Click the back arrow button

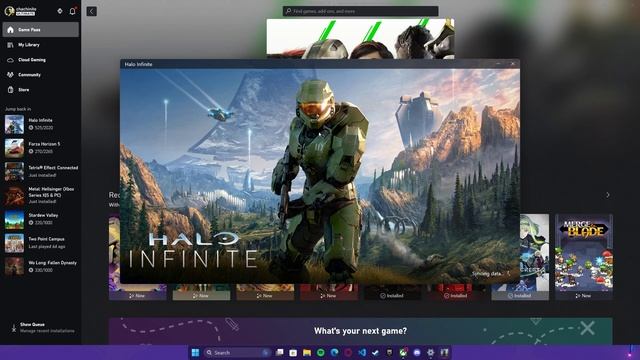pos(91,11)
